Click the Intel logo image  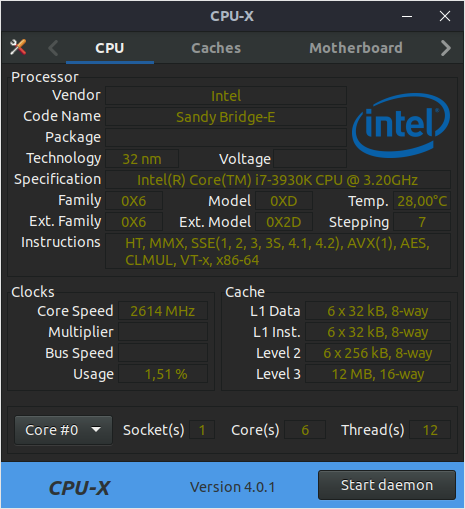pyautogui.click(x=401, y=125)
